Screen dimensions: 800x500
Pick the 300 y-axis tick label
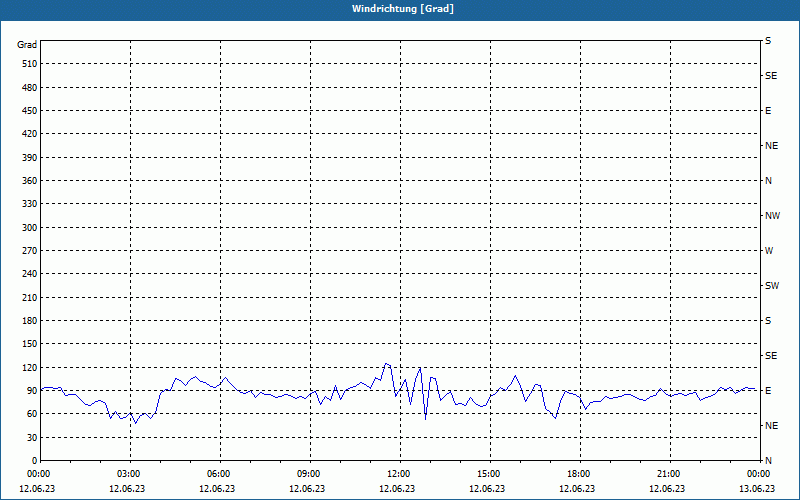pos(30,227)
